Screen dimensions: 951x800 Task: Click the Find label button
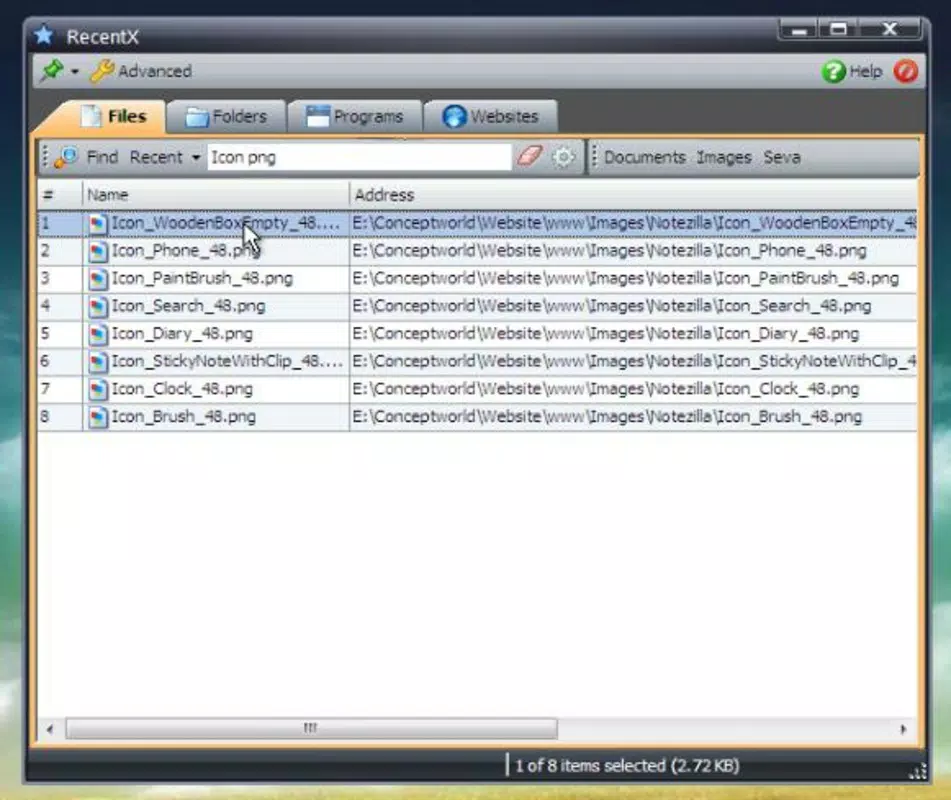point(102,157)
